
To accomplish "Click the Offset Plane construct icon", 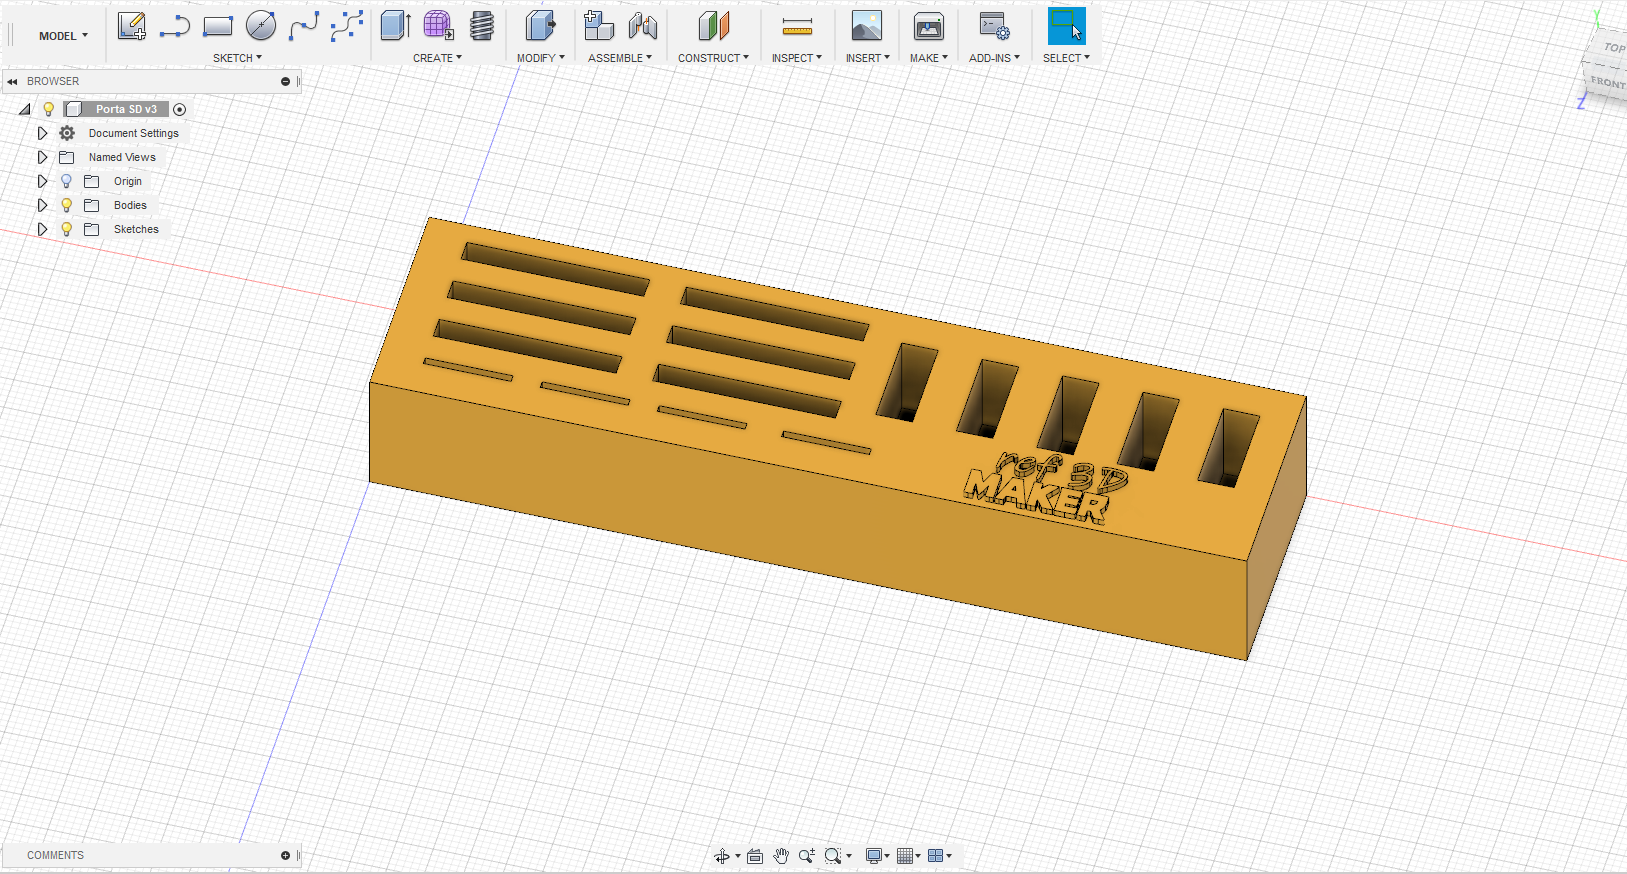I will click(x=714, y=26).
